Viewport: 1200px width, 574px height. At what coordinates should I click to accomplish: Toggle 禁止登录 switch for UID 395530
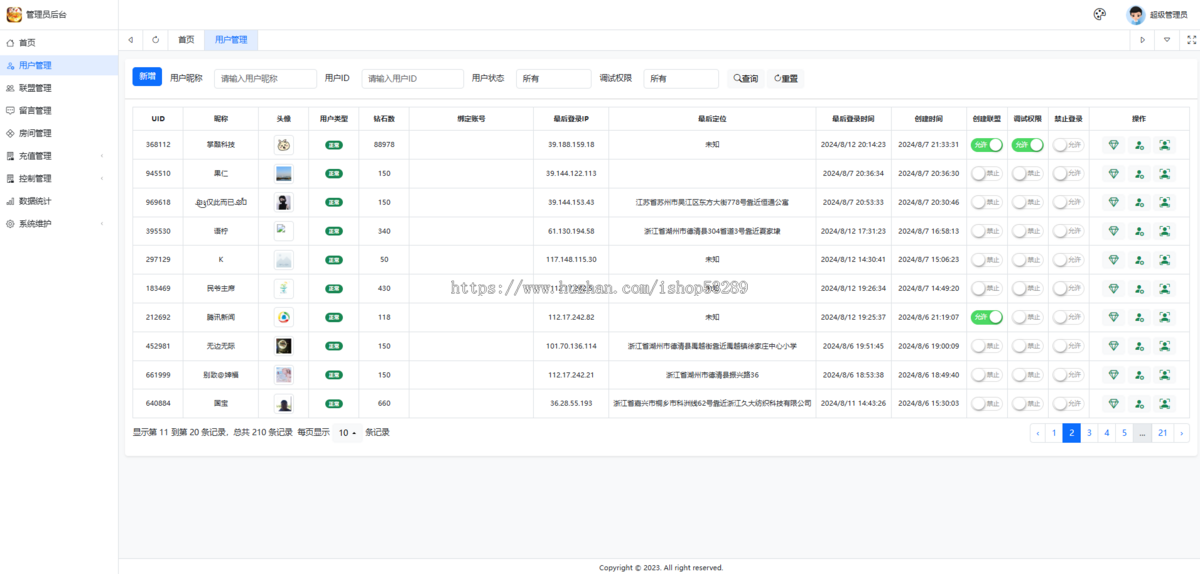pyautogui.click(x=1068, y=231)
